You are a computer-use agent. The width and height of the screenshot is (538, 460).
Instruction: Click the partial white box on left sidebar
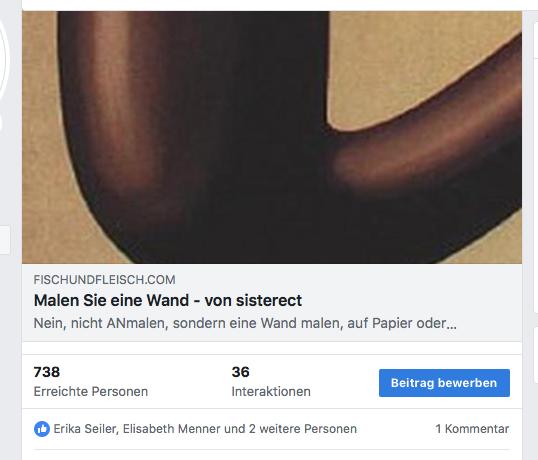click(4, 240)
